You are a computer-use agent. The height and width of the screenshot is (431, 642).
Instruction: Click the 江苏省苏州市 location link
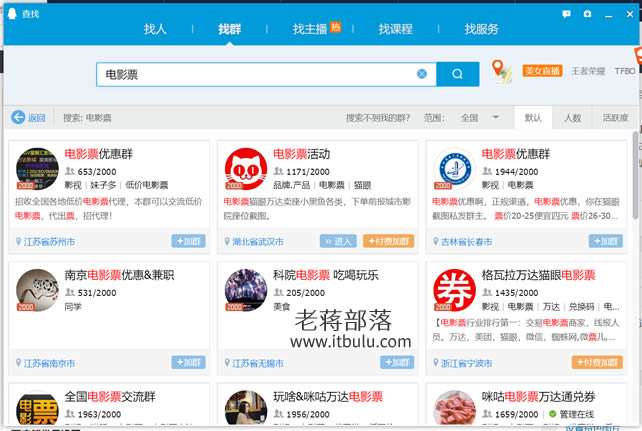pyautogui.click(x=49, y=242)
